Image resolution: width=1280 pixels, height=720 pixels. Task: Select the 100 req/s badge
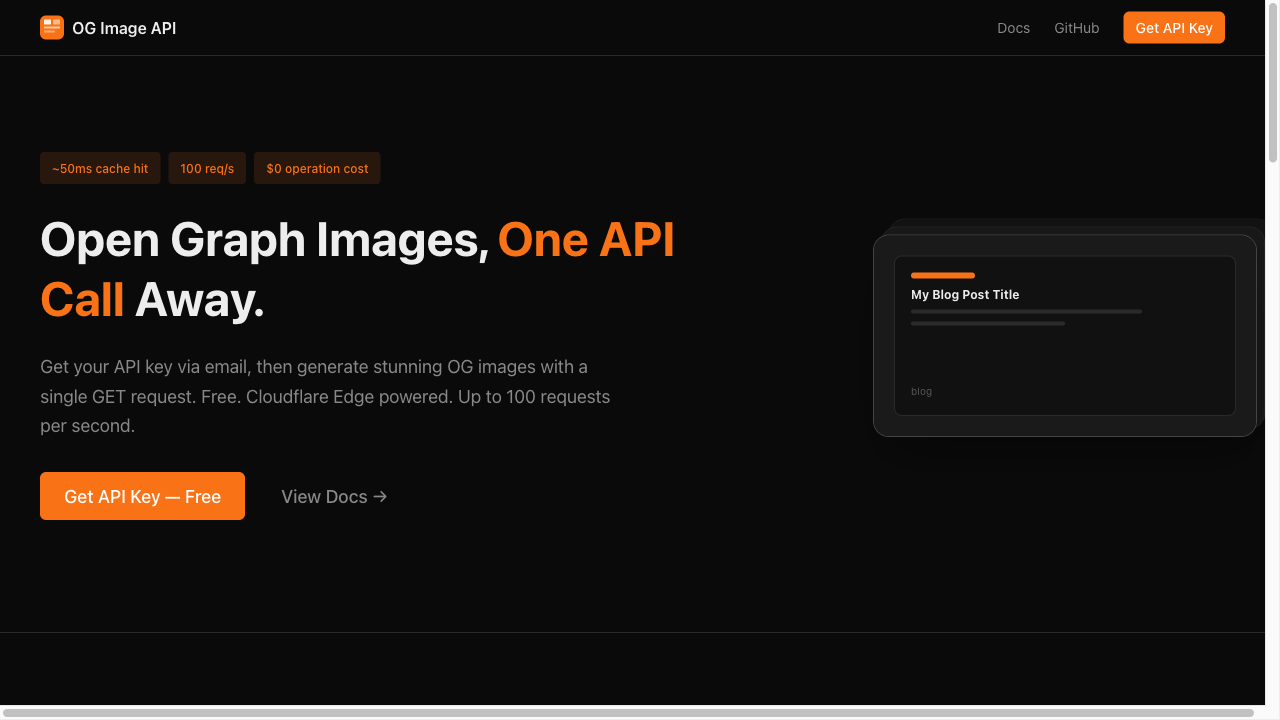207,168
